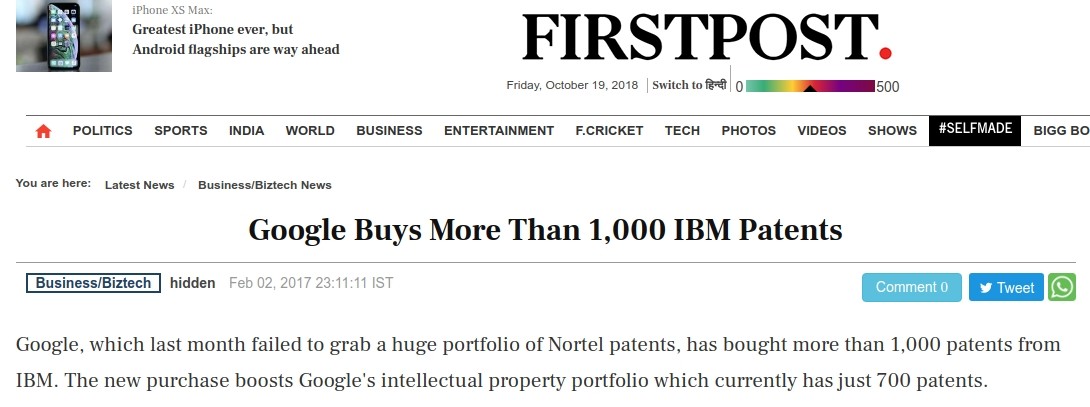Open the iPhone XS Max thumbnail

(x=64, y=36)
